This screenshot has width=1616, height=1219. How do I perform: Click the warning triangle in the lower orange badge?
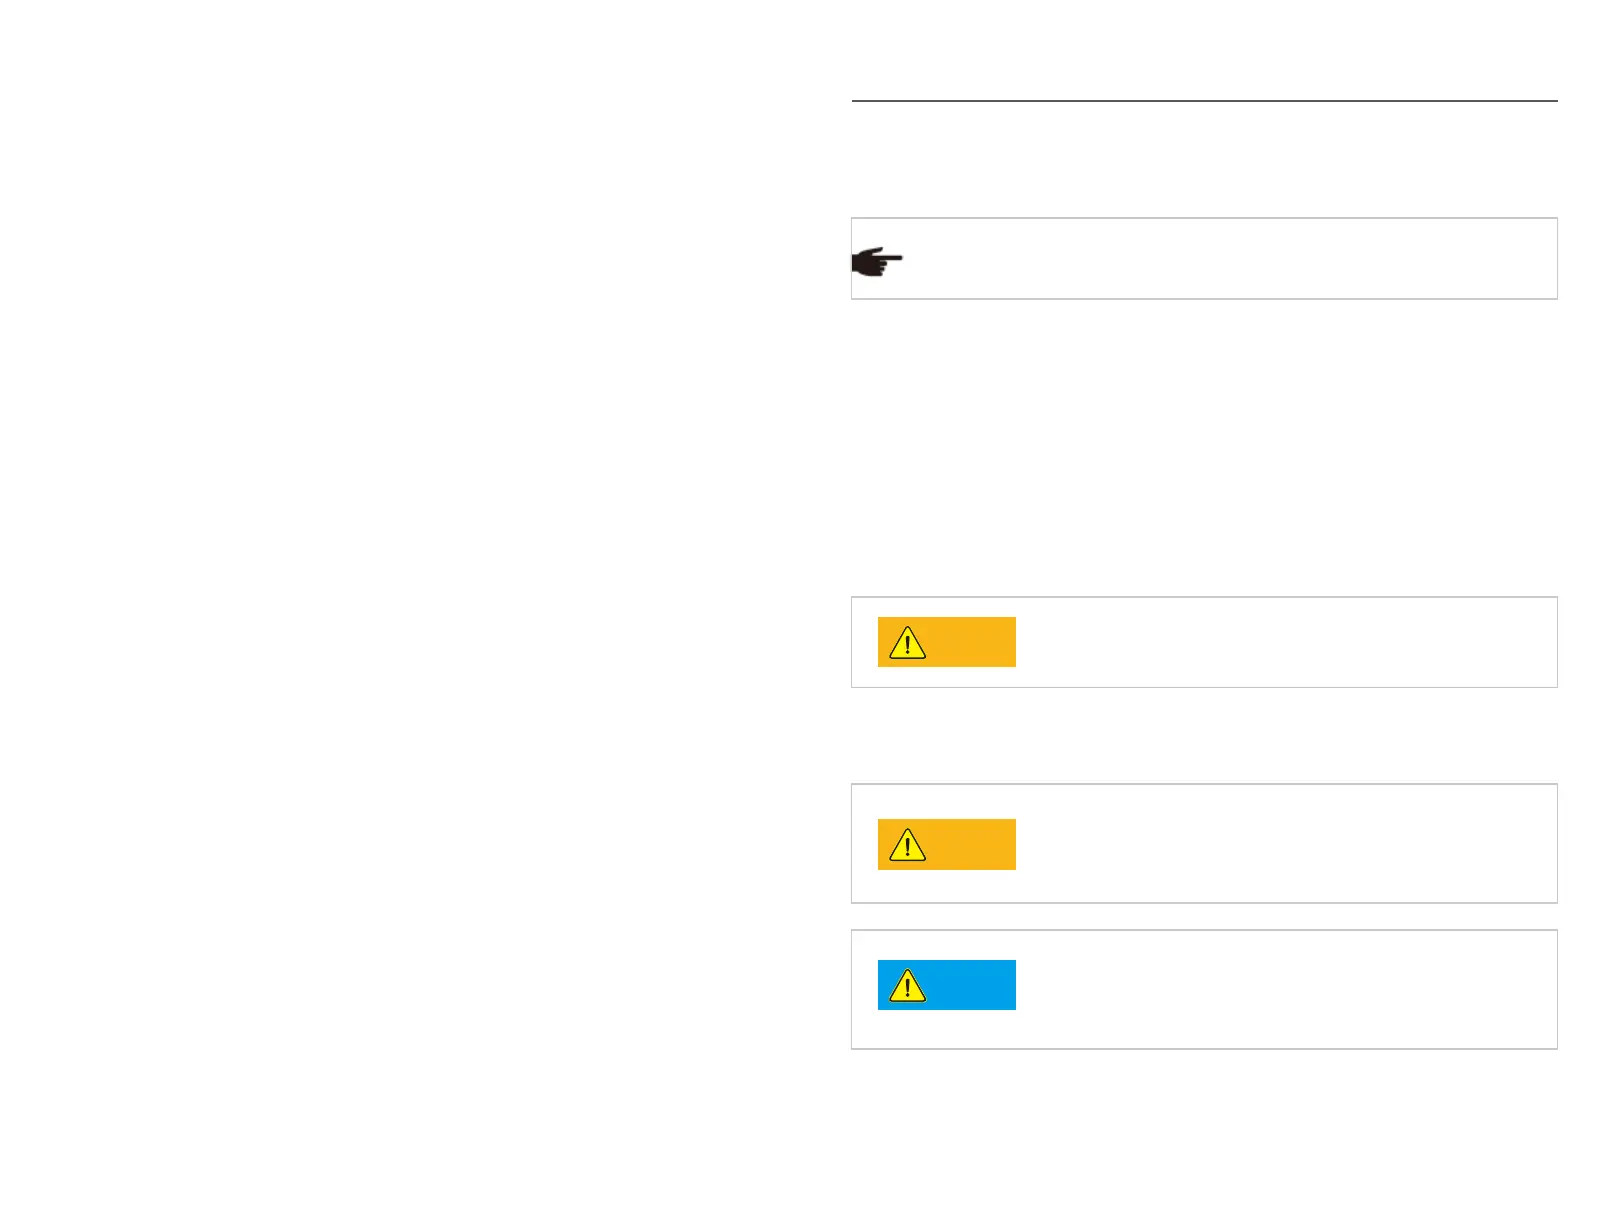click(x=907, y=845)
